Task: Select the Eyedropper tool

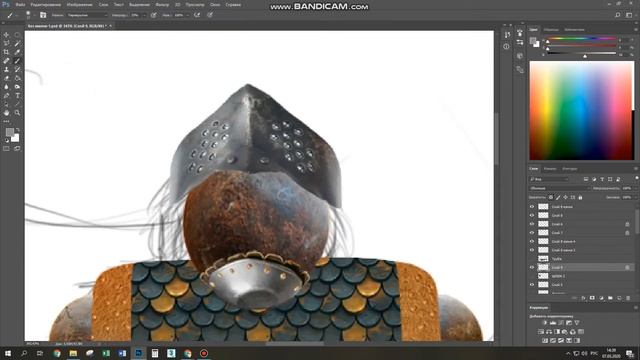Action: tap(17, 52)
